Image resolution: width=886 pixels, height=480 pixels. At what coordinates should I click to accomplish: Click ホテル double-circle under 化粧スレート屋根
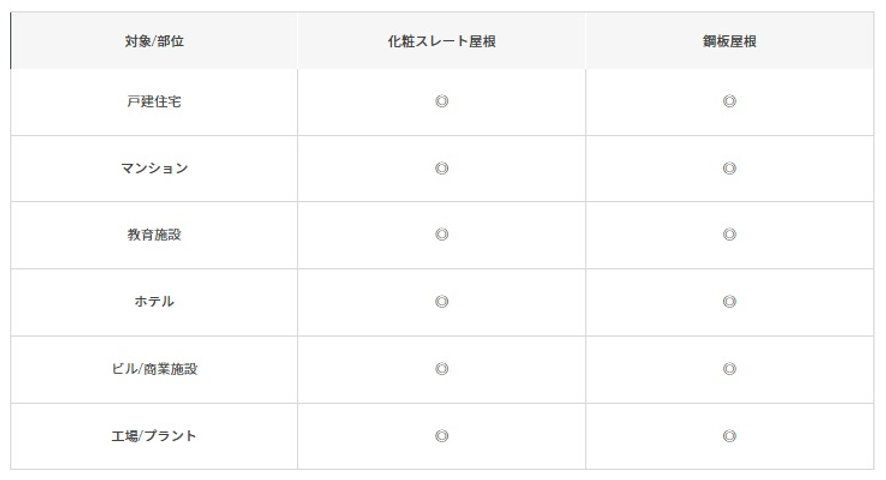pyautogui.click(x=442, y=301)
